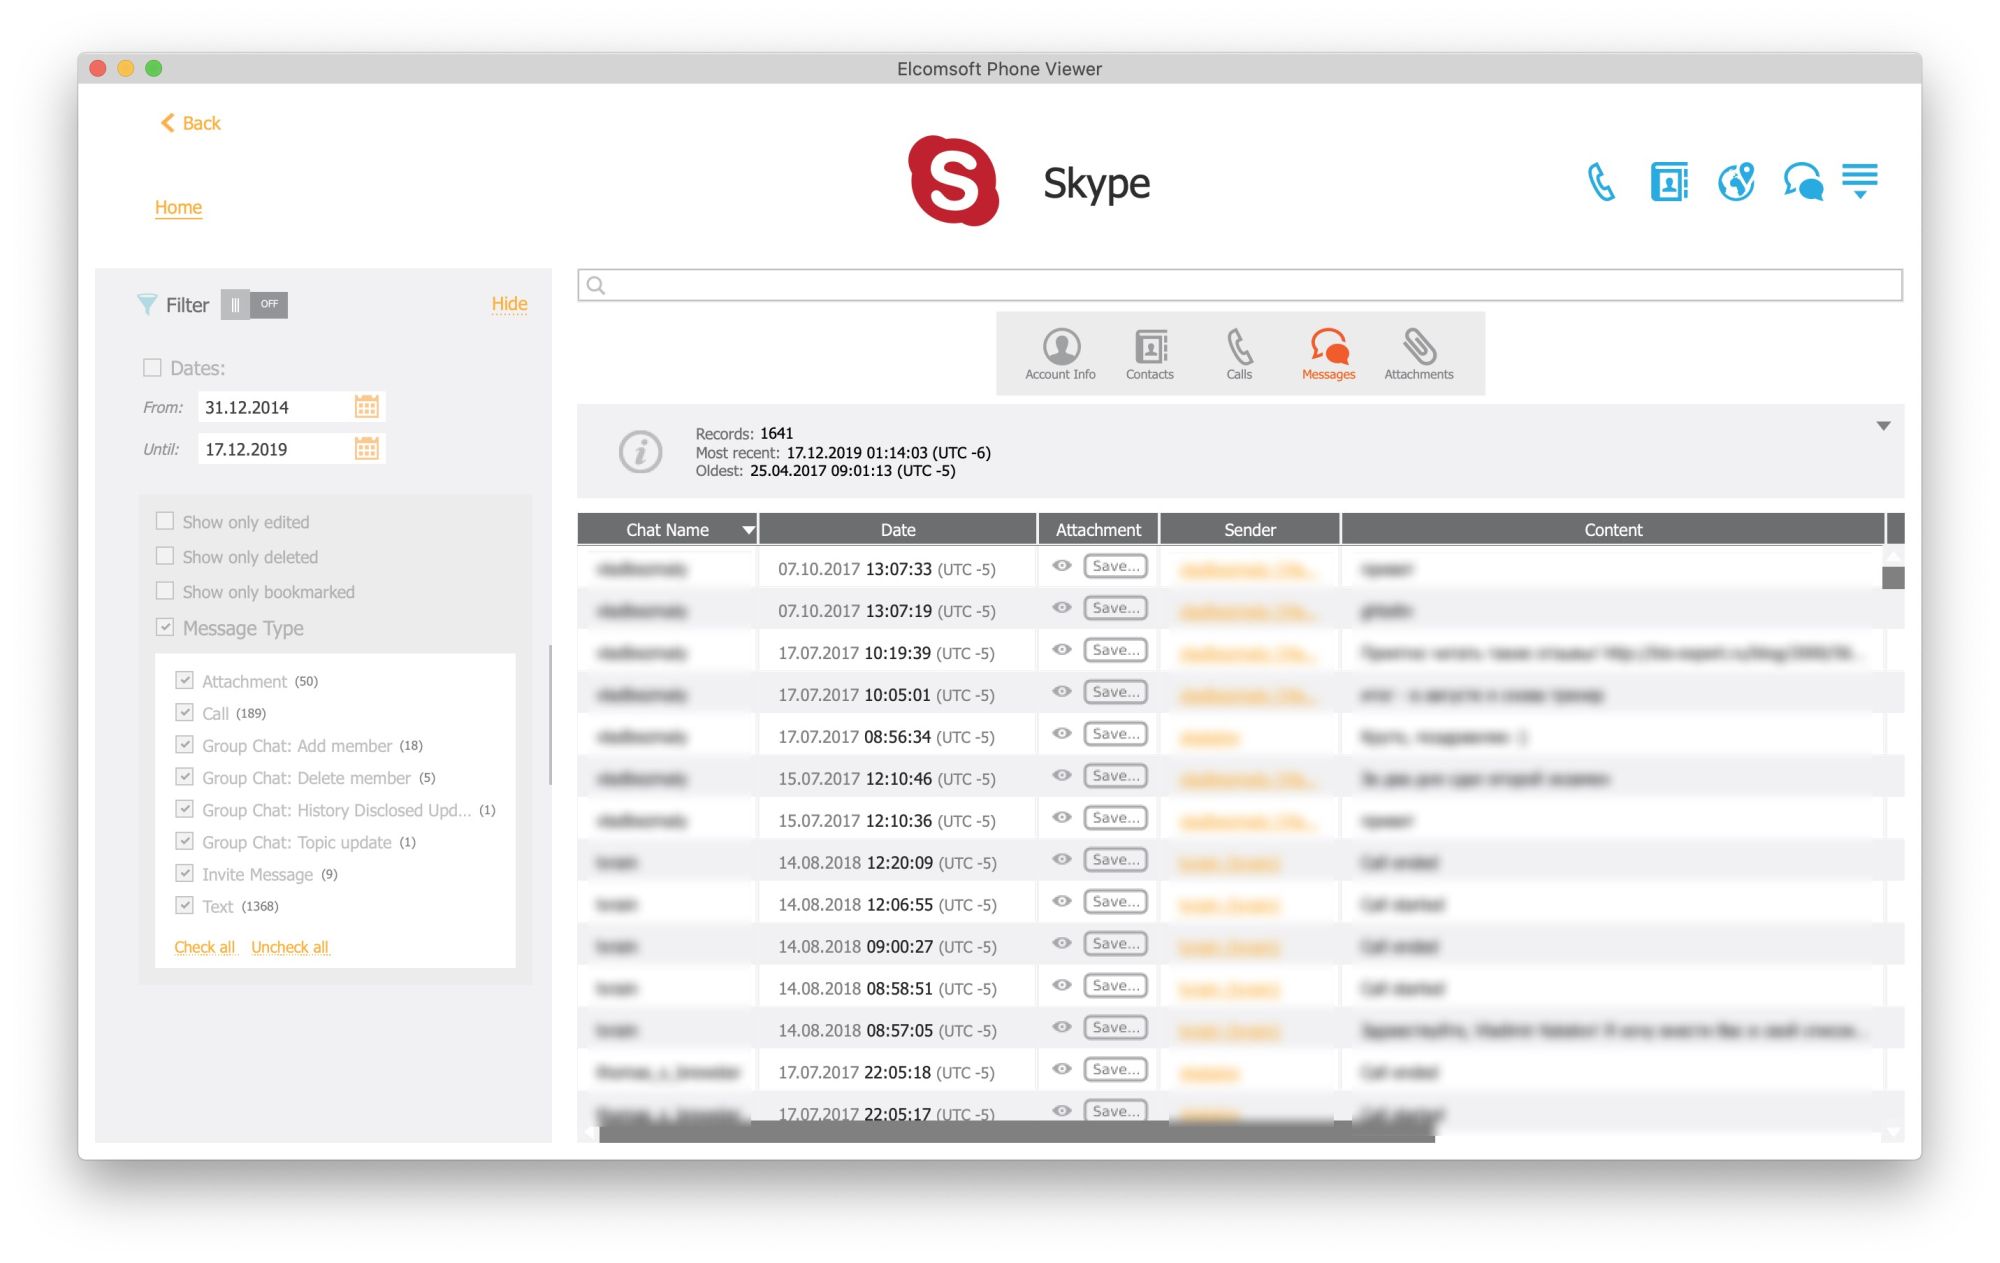Click the Uncheck all link
Image resolution: width=2000 pixels, height=1263 pixels.
289,947
